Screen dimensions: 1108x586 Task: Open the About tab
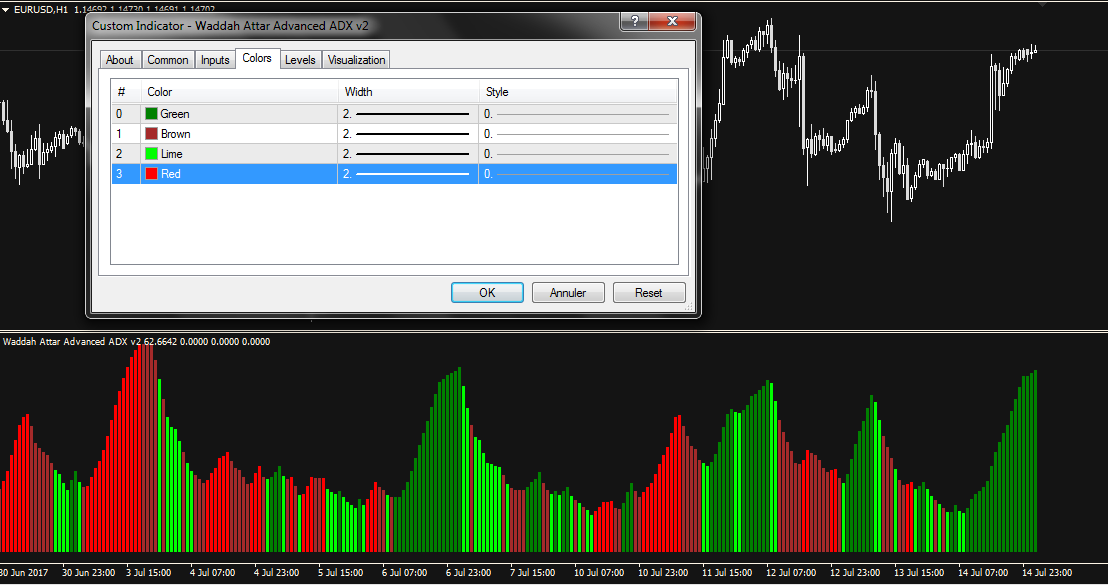coord(119,60)
